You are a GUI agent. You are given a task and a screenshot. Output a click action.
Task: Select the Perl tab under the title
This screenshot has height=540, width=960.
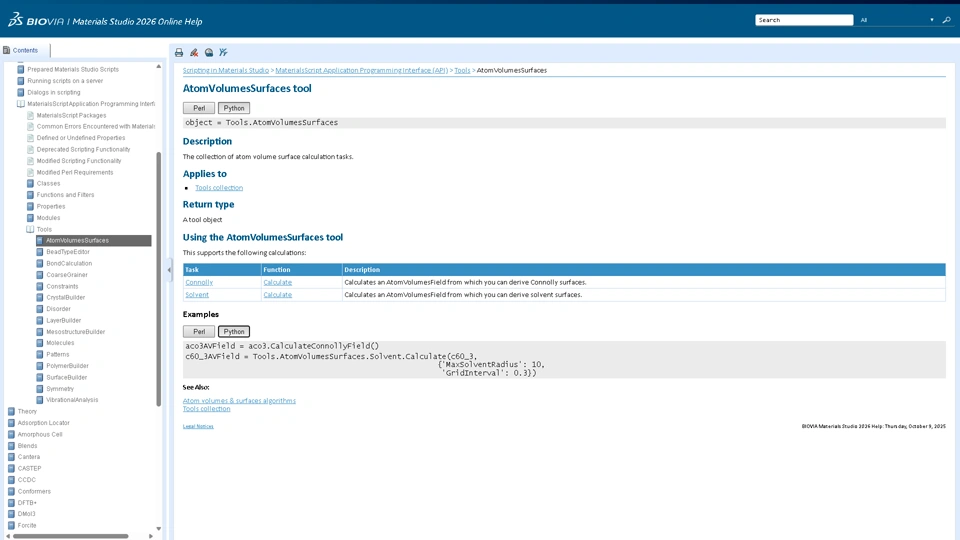(199, 108)
